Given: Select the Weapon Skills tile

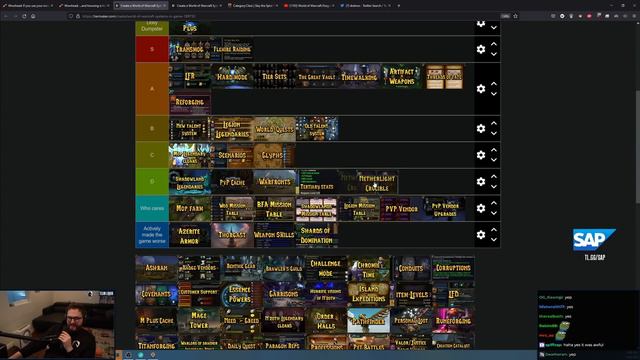Looking at the screenshot, I should 274,235.
